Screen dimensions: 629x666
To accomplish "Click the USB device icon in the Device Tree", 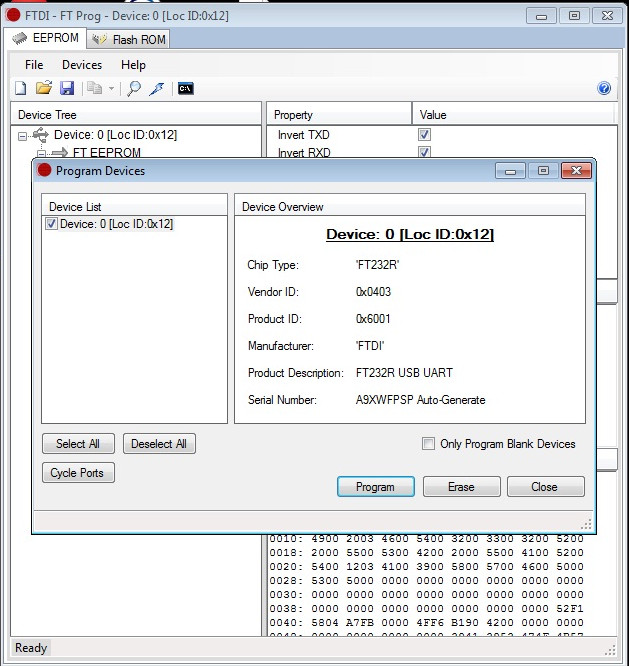I will click(x=41, y=135).
